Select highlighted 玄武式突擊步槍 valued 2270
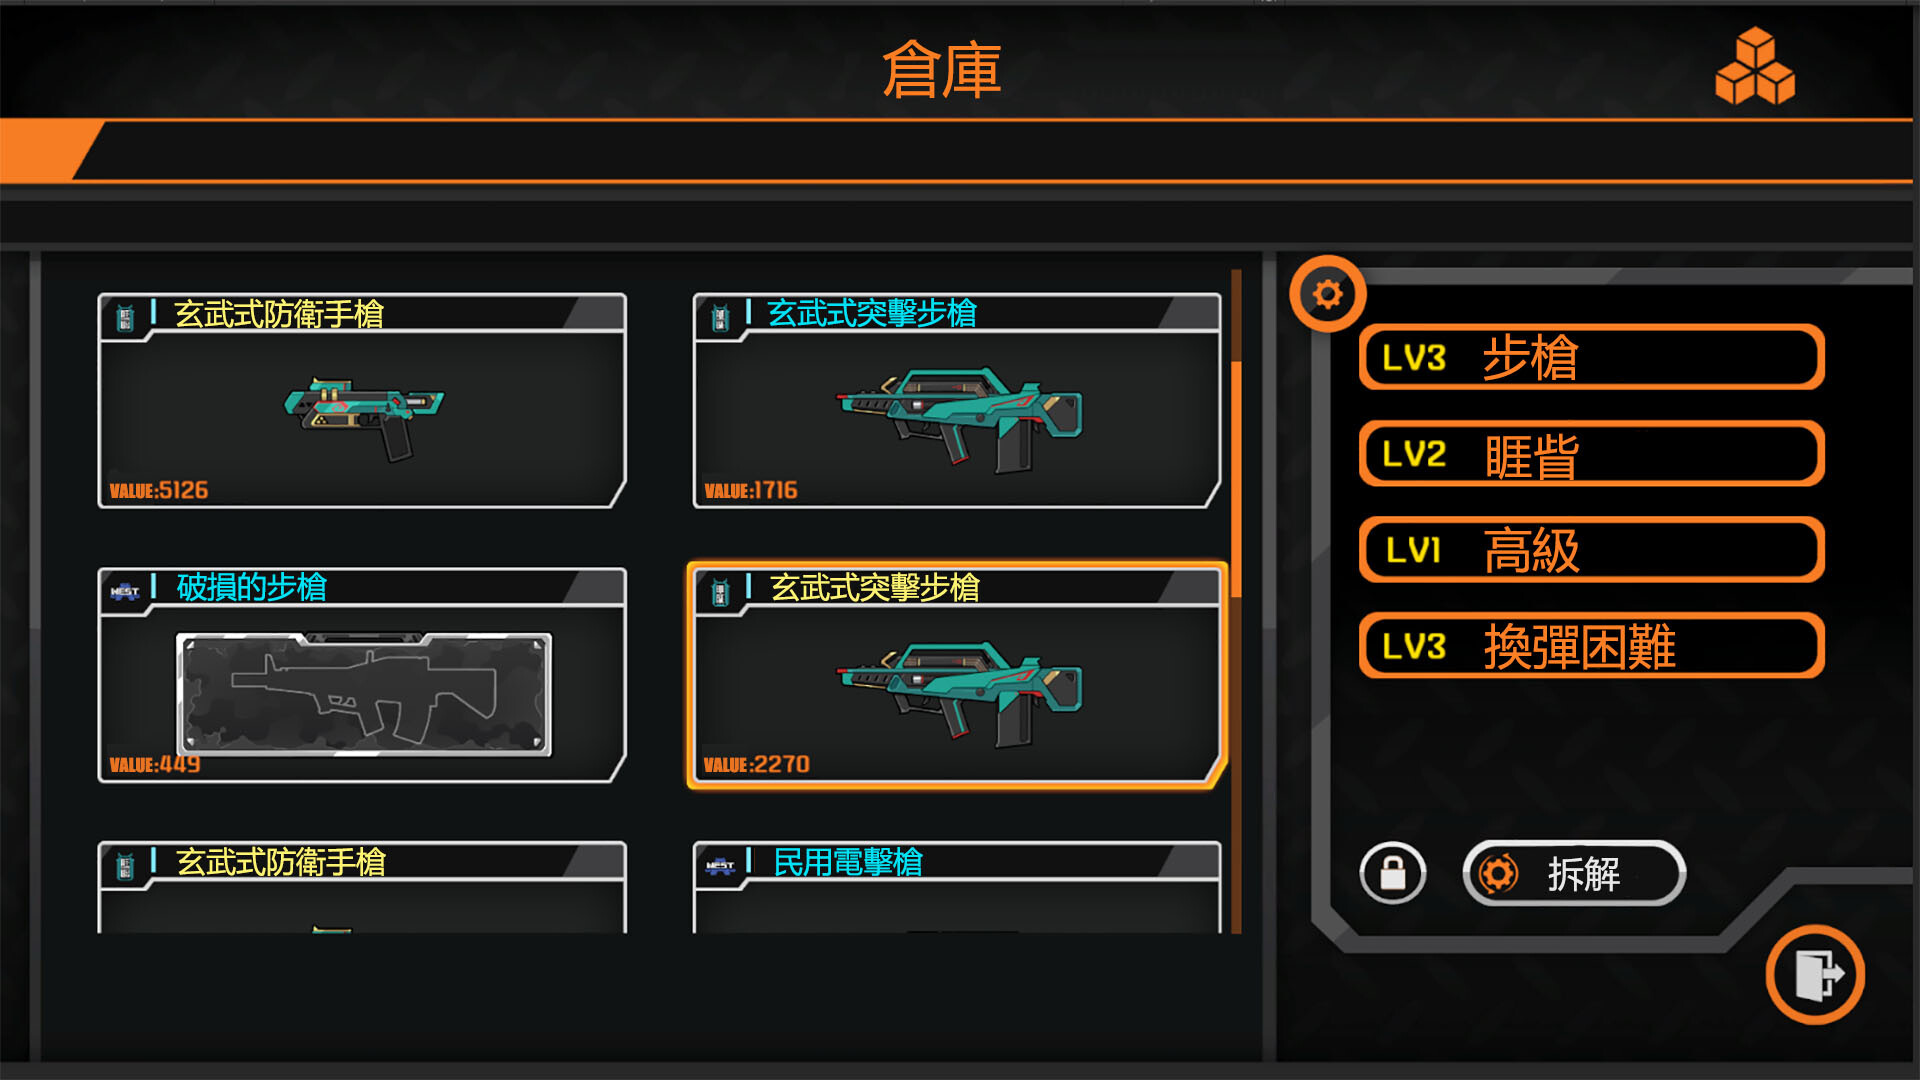This screenshot has width=1920, height=1080. (x=957, y=675)
